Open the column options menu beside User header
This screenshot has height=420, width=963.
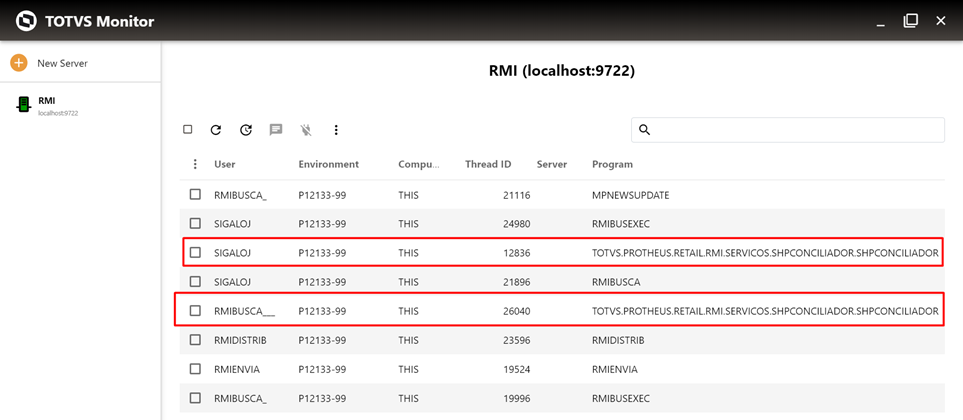point(195,164)
